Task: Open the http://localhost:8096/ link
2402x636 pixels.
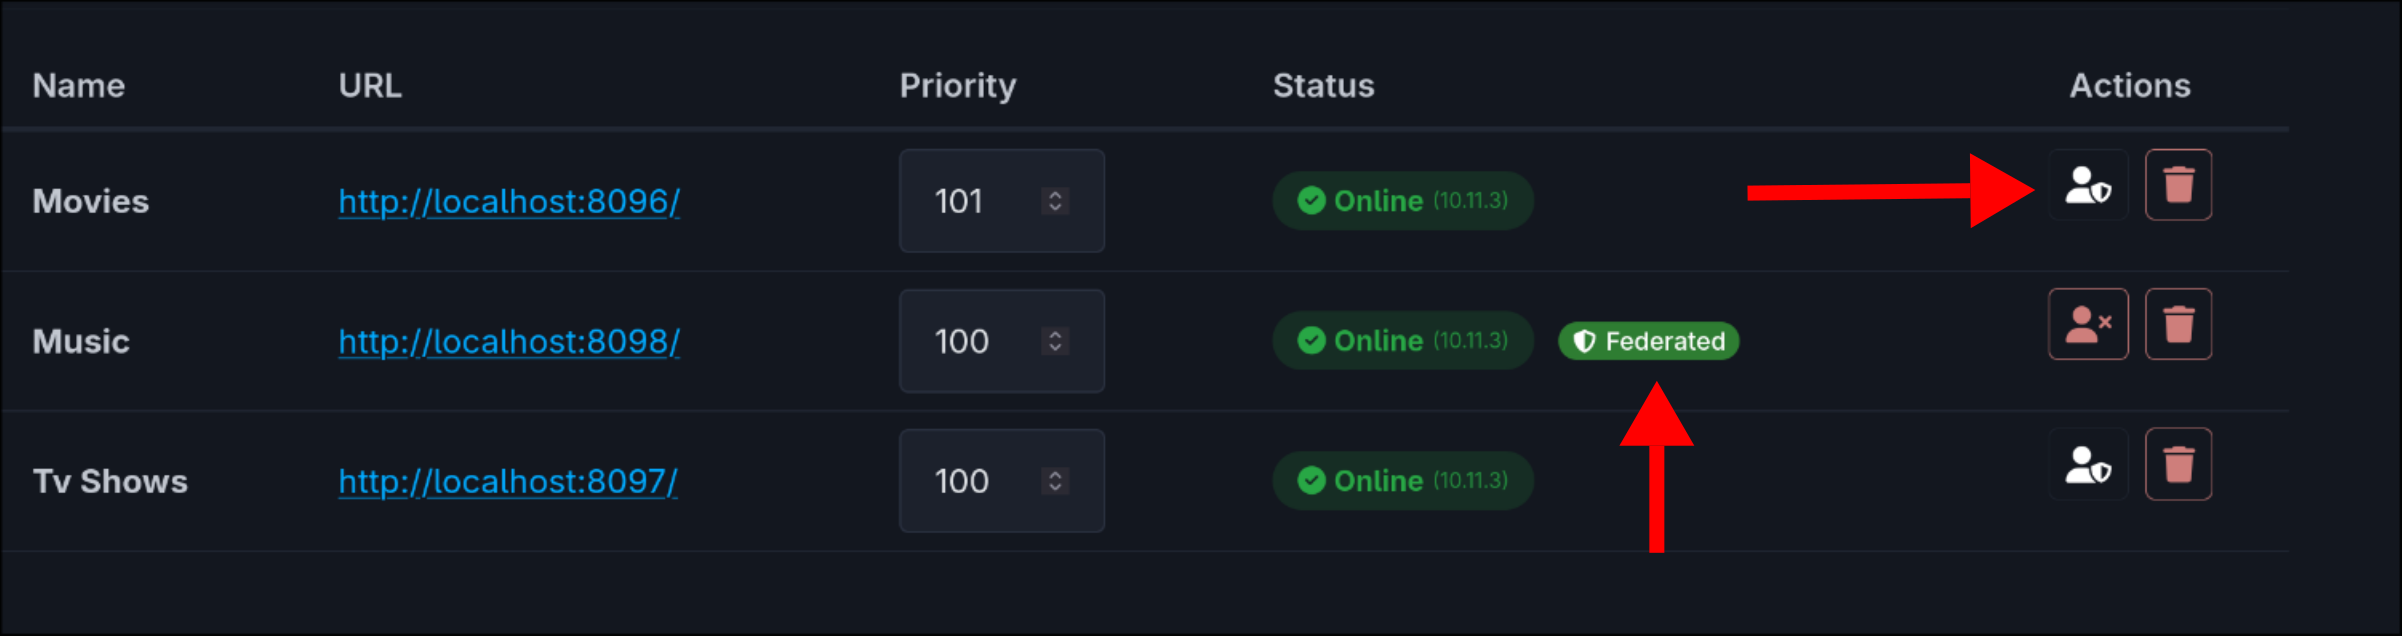Action: coord(508,201)
